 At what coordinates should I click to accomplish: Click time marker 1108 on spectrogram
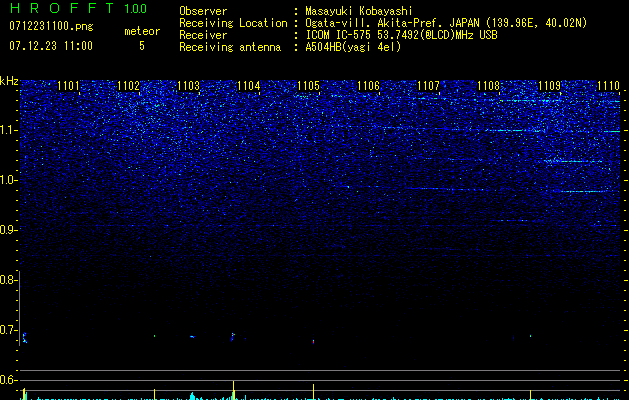point(489,86)
